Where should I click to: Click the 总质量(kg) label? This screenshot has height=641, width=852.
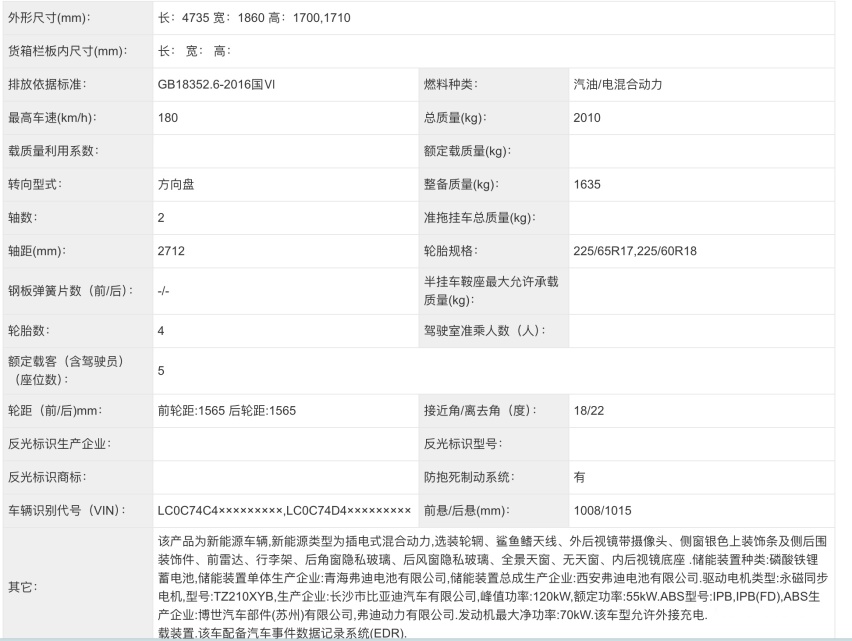point(455,118)
